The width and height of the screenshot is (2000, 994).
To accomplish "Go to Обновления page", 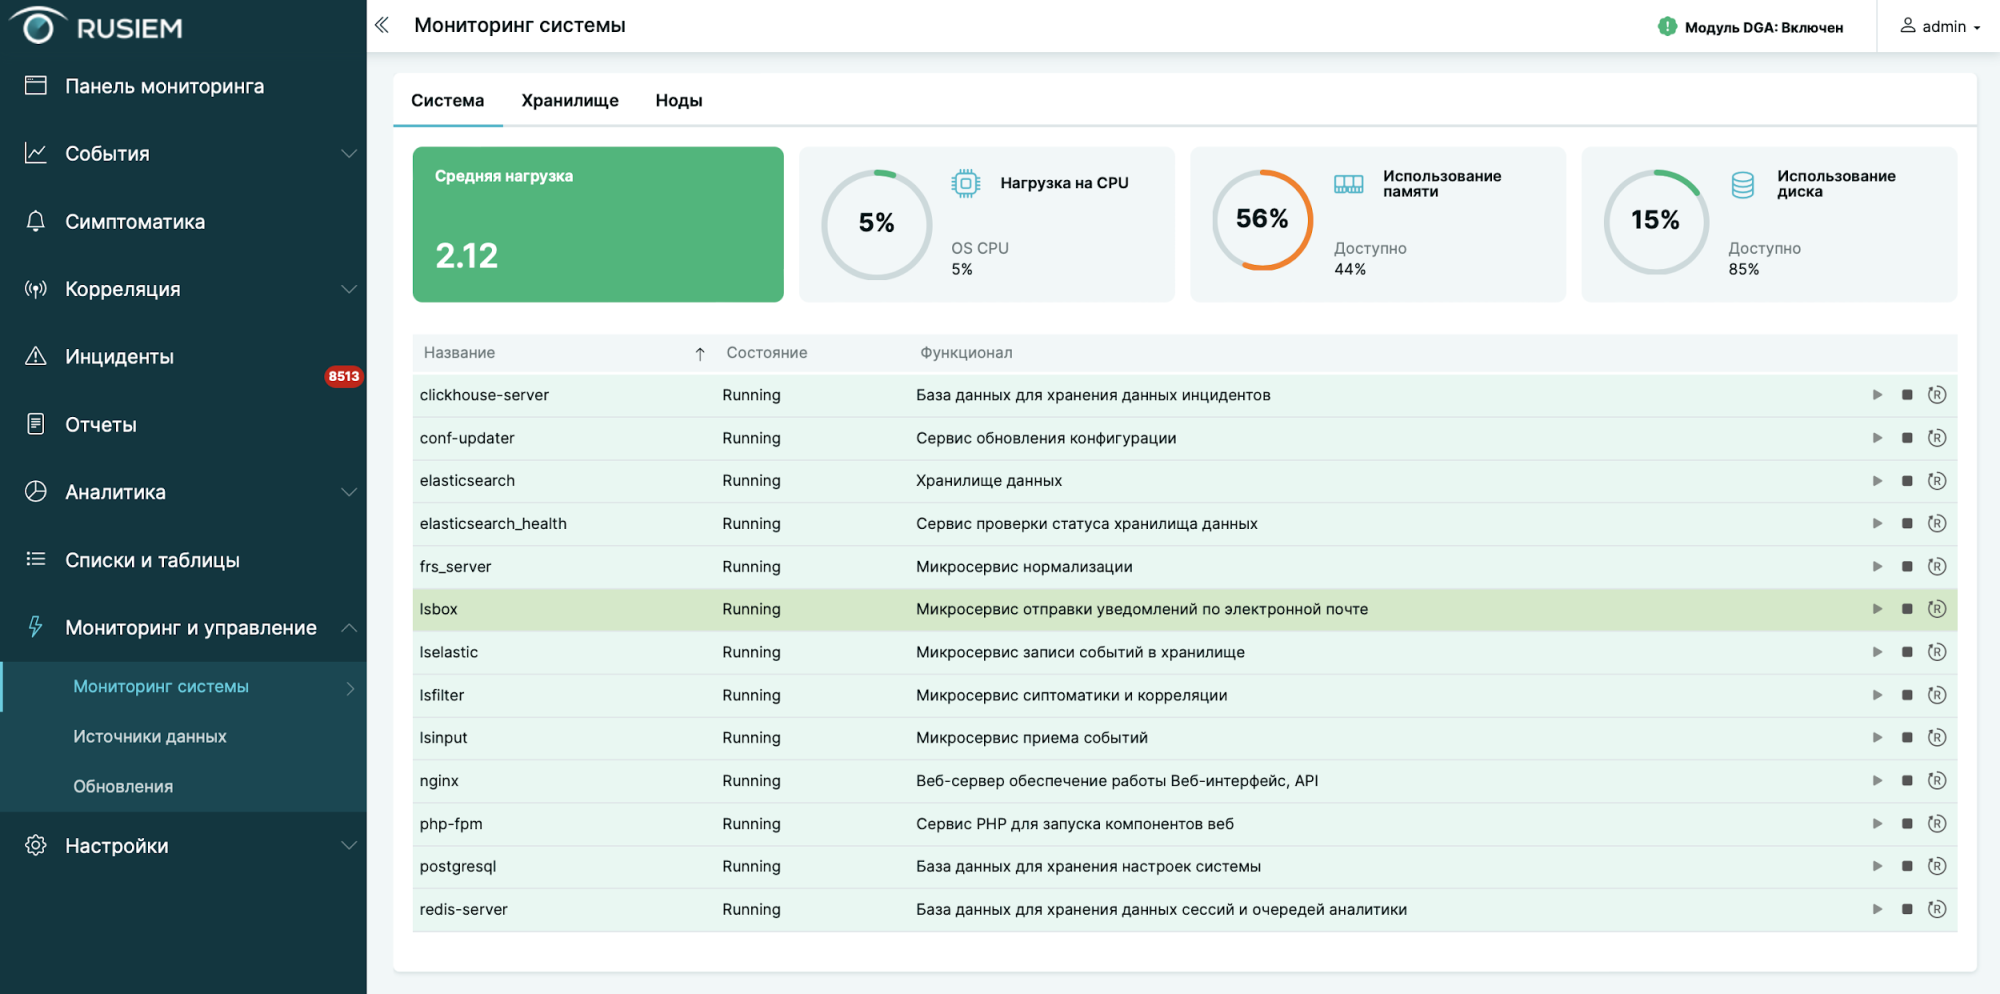I will pos(123,787).
